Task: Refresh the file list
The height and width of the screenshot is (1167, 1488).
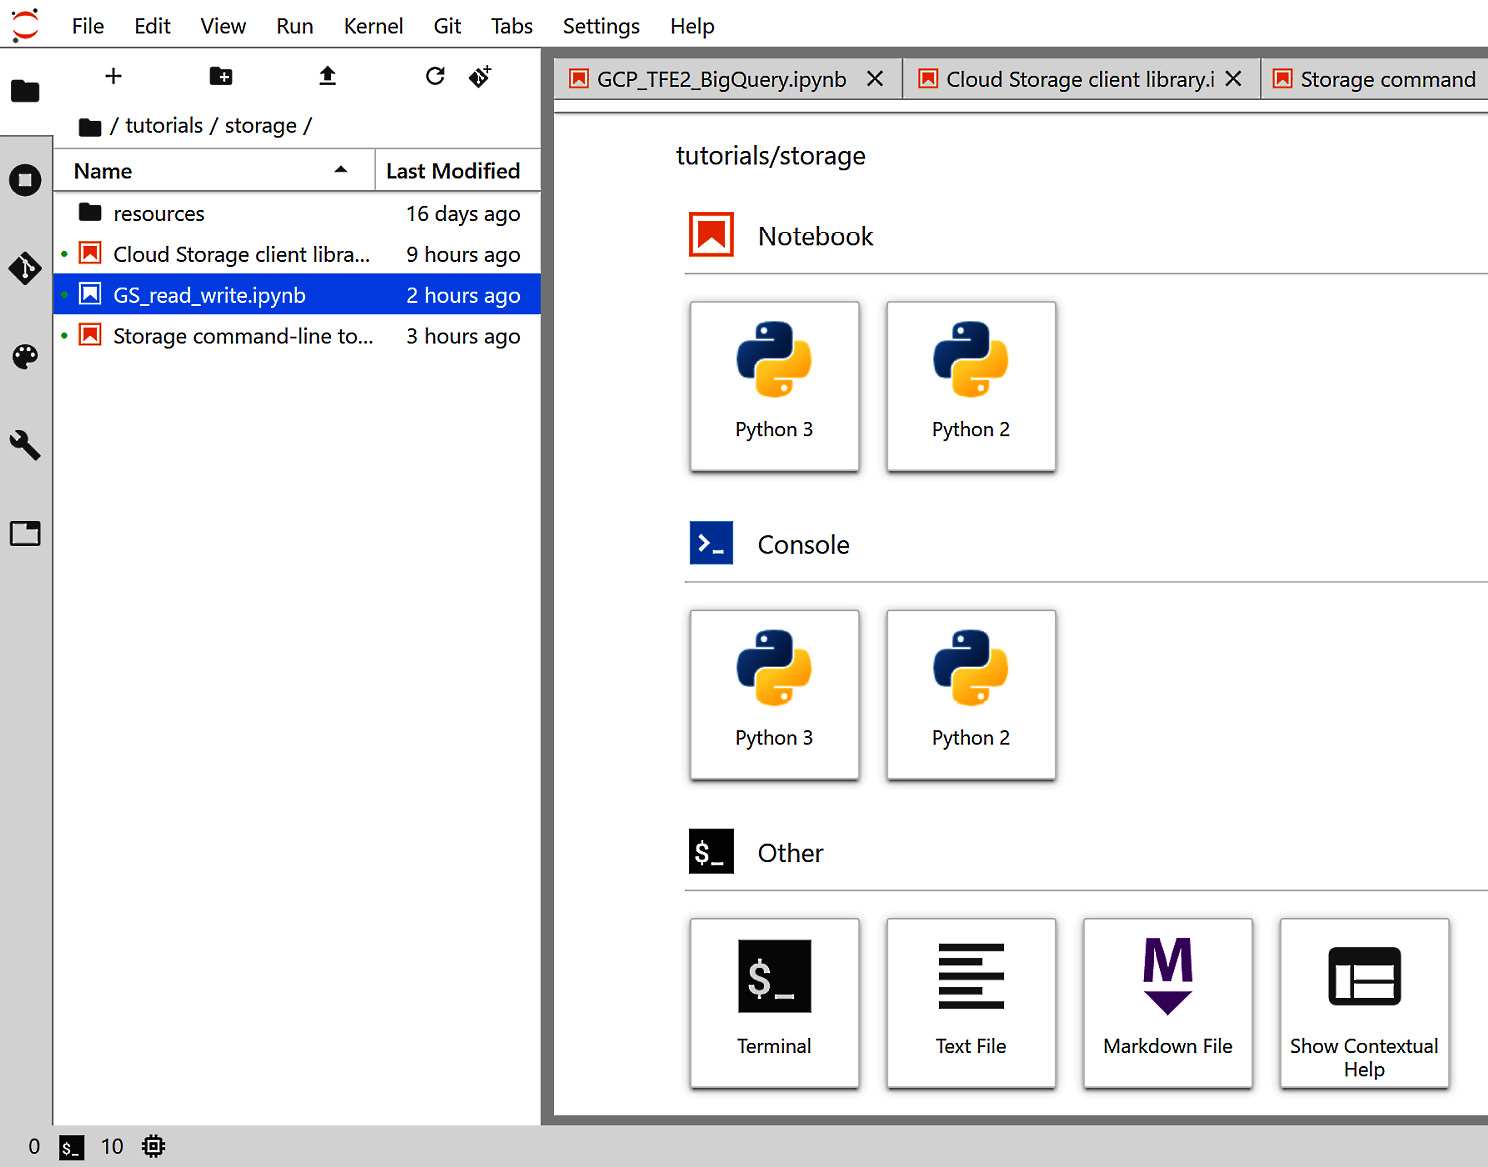Action: 435,76
